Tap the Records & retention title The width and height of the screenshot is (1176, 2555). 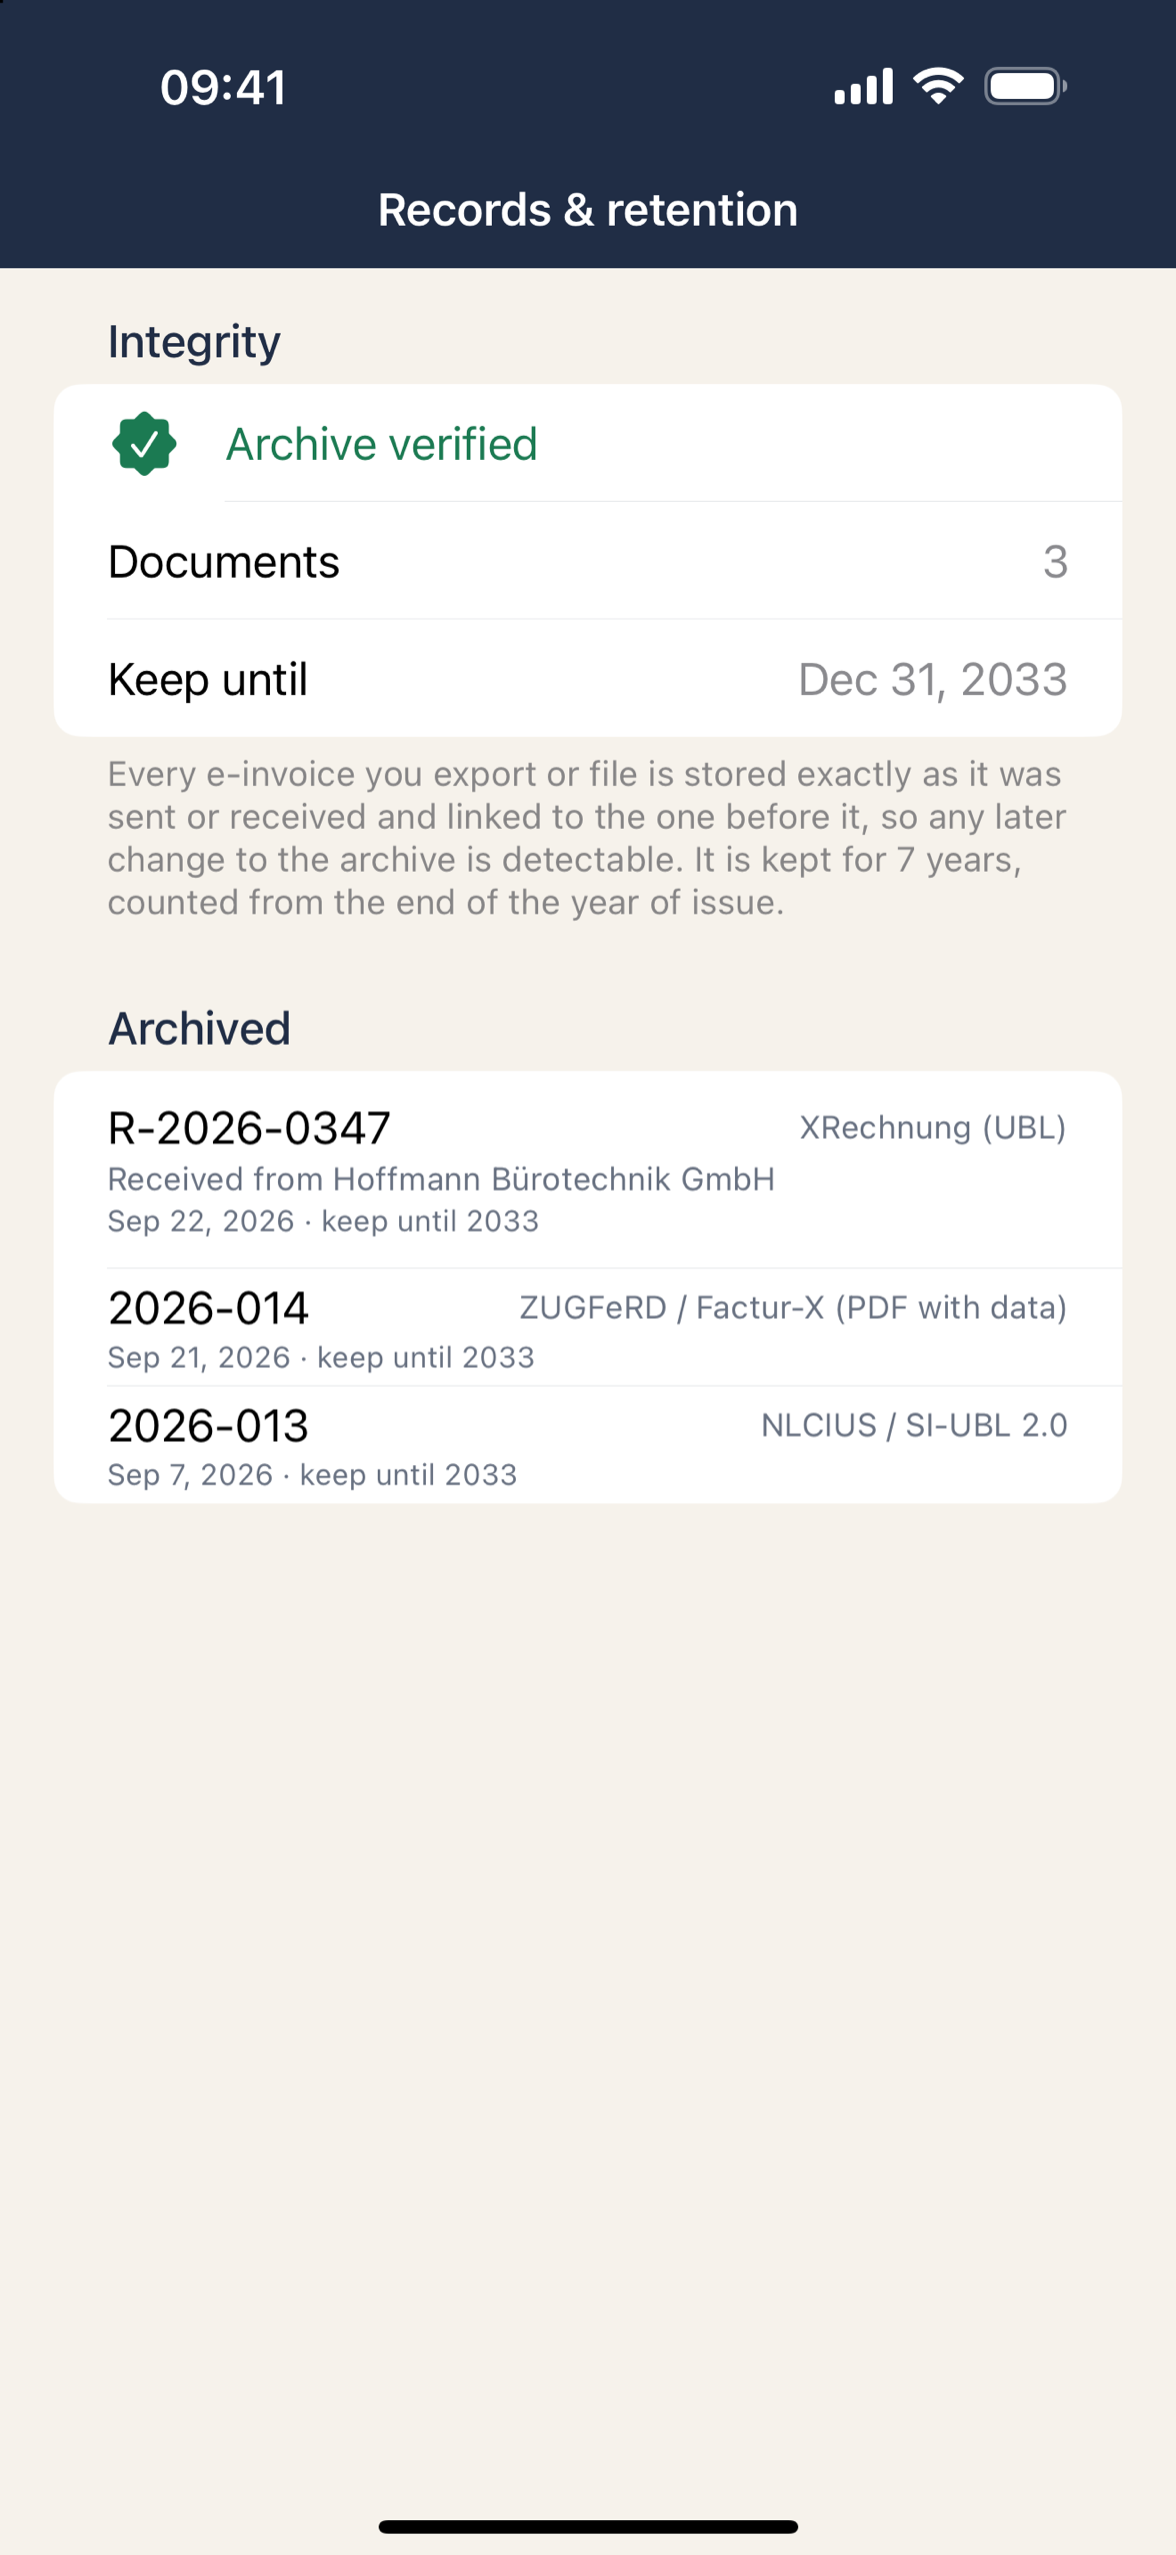pos(588,210)
